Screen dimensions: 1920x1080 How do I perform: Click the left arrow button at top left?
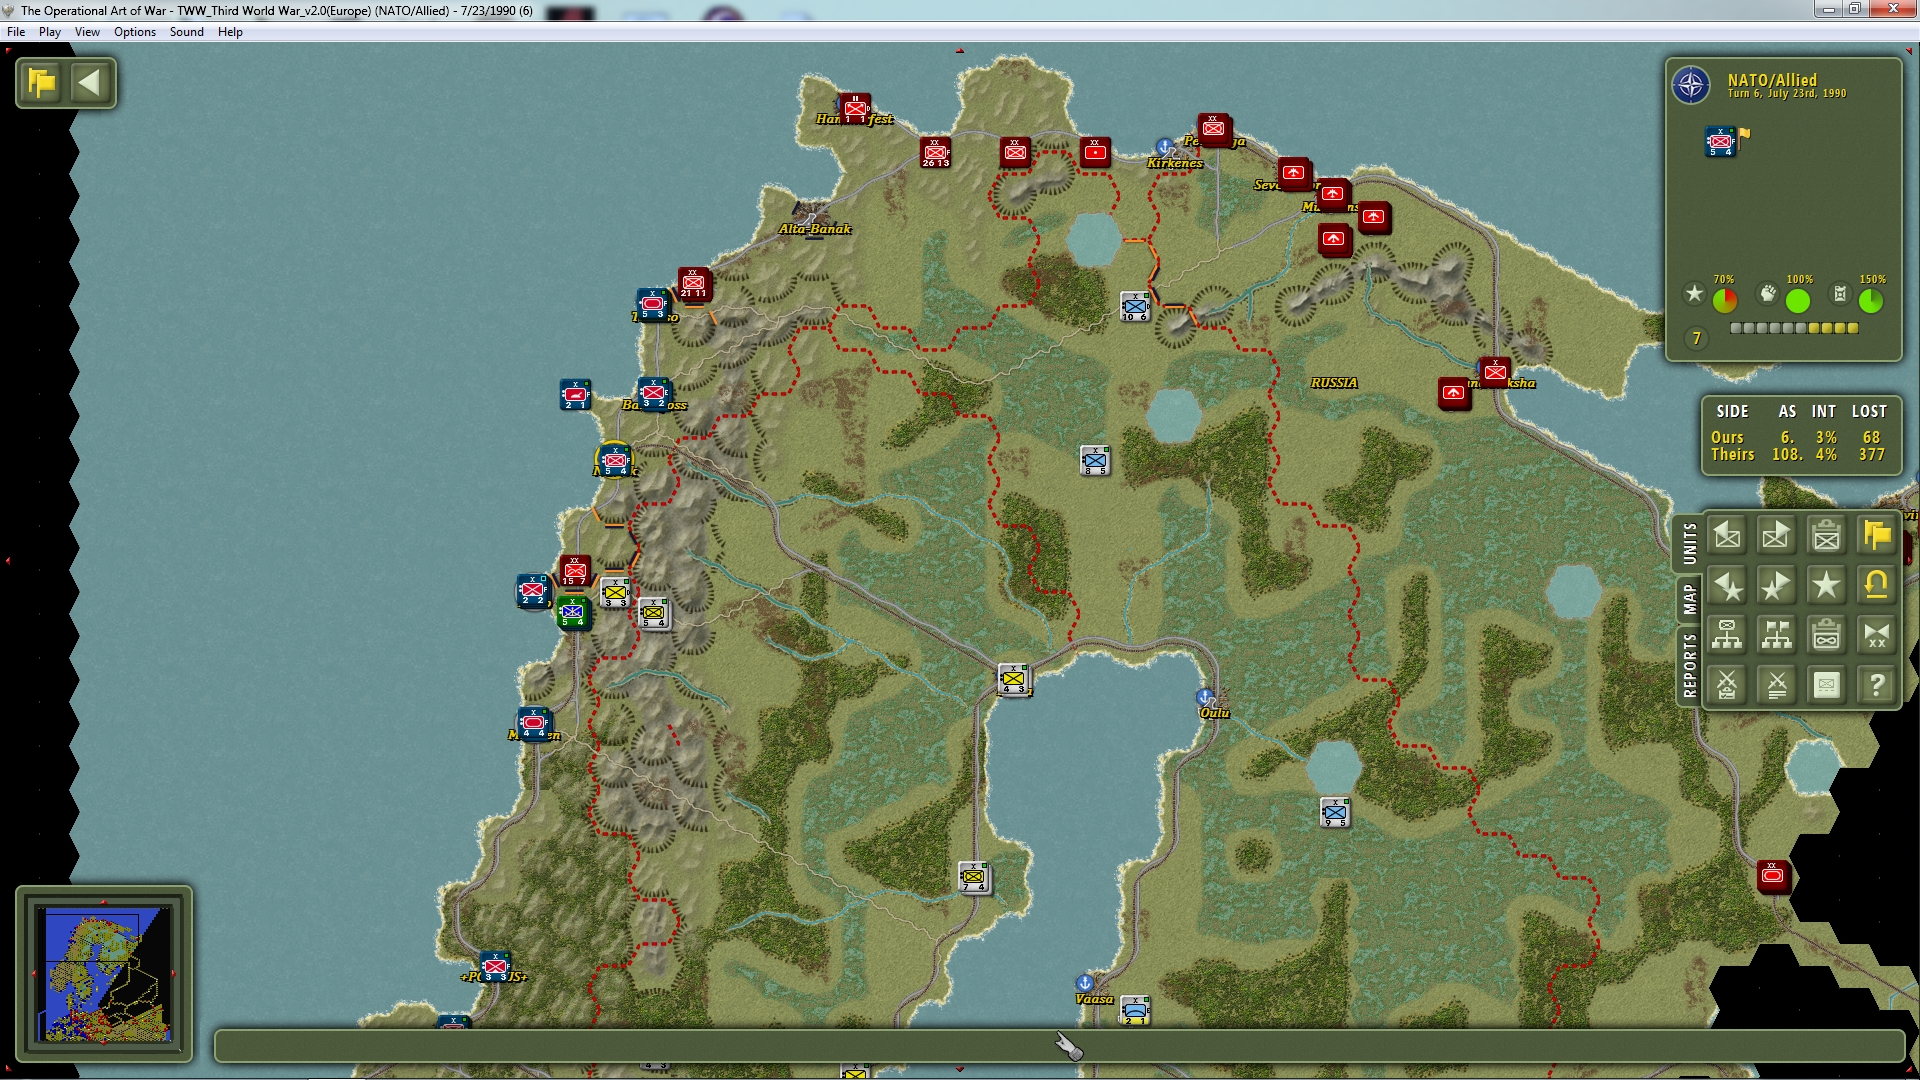pos(90,82)
